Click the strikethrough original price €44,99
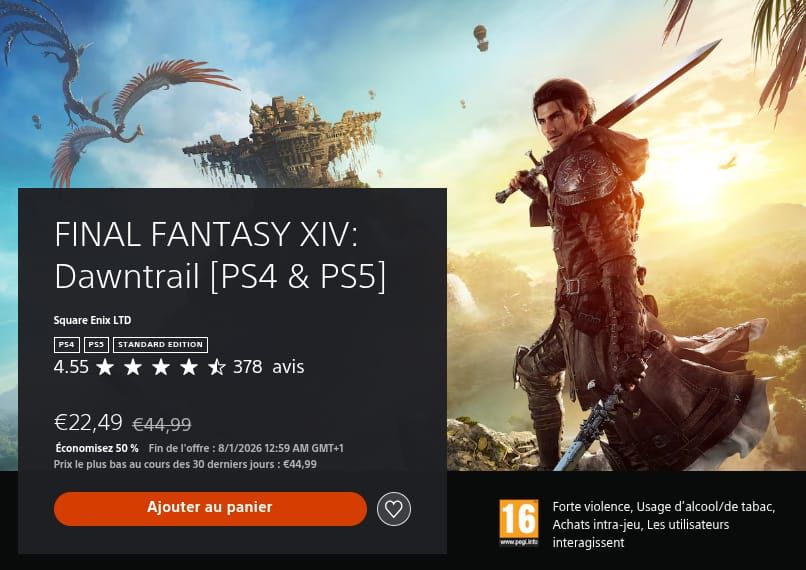 click(162, 425)
